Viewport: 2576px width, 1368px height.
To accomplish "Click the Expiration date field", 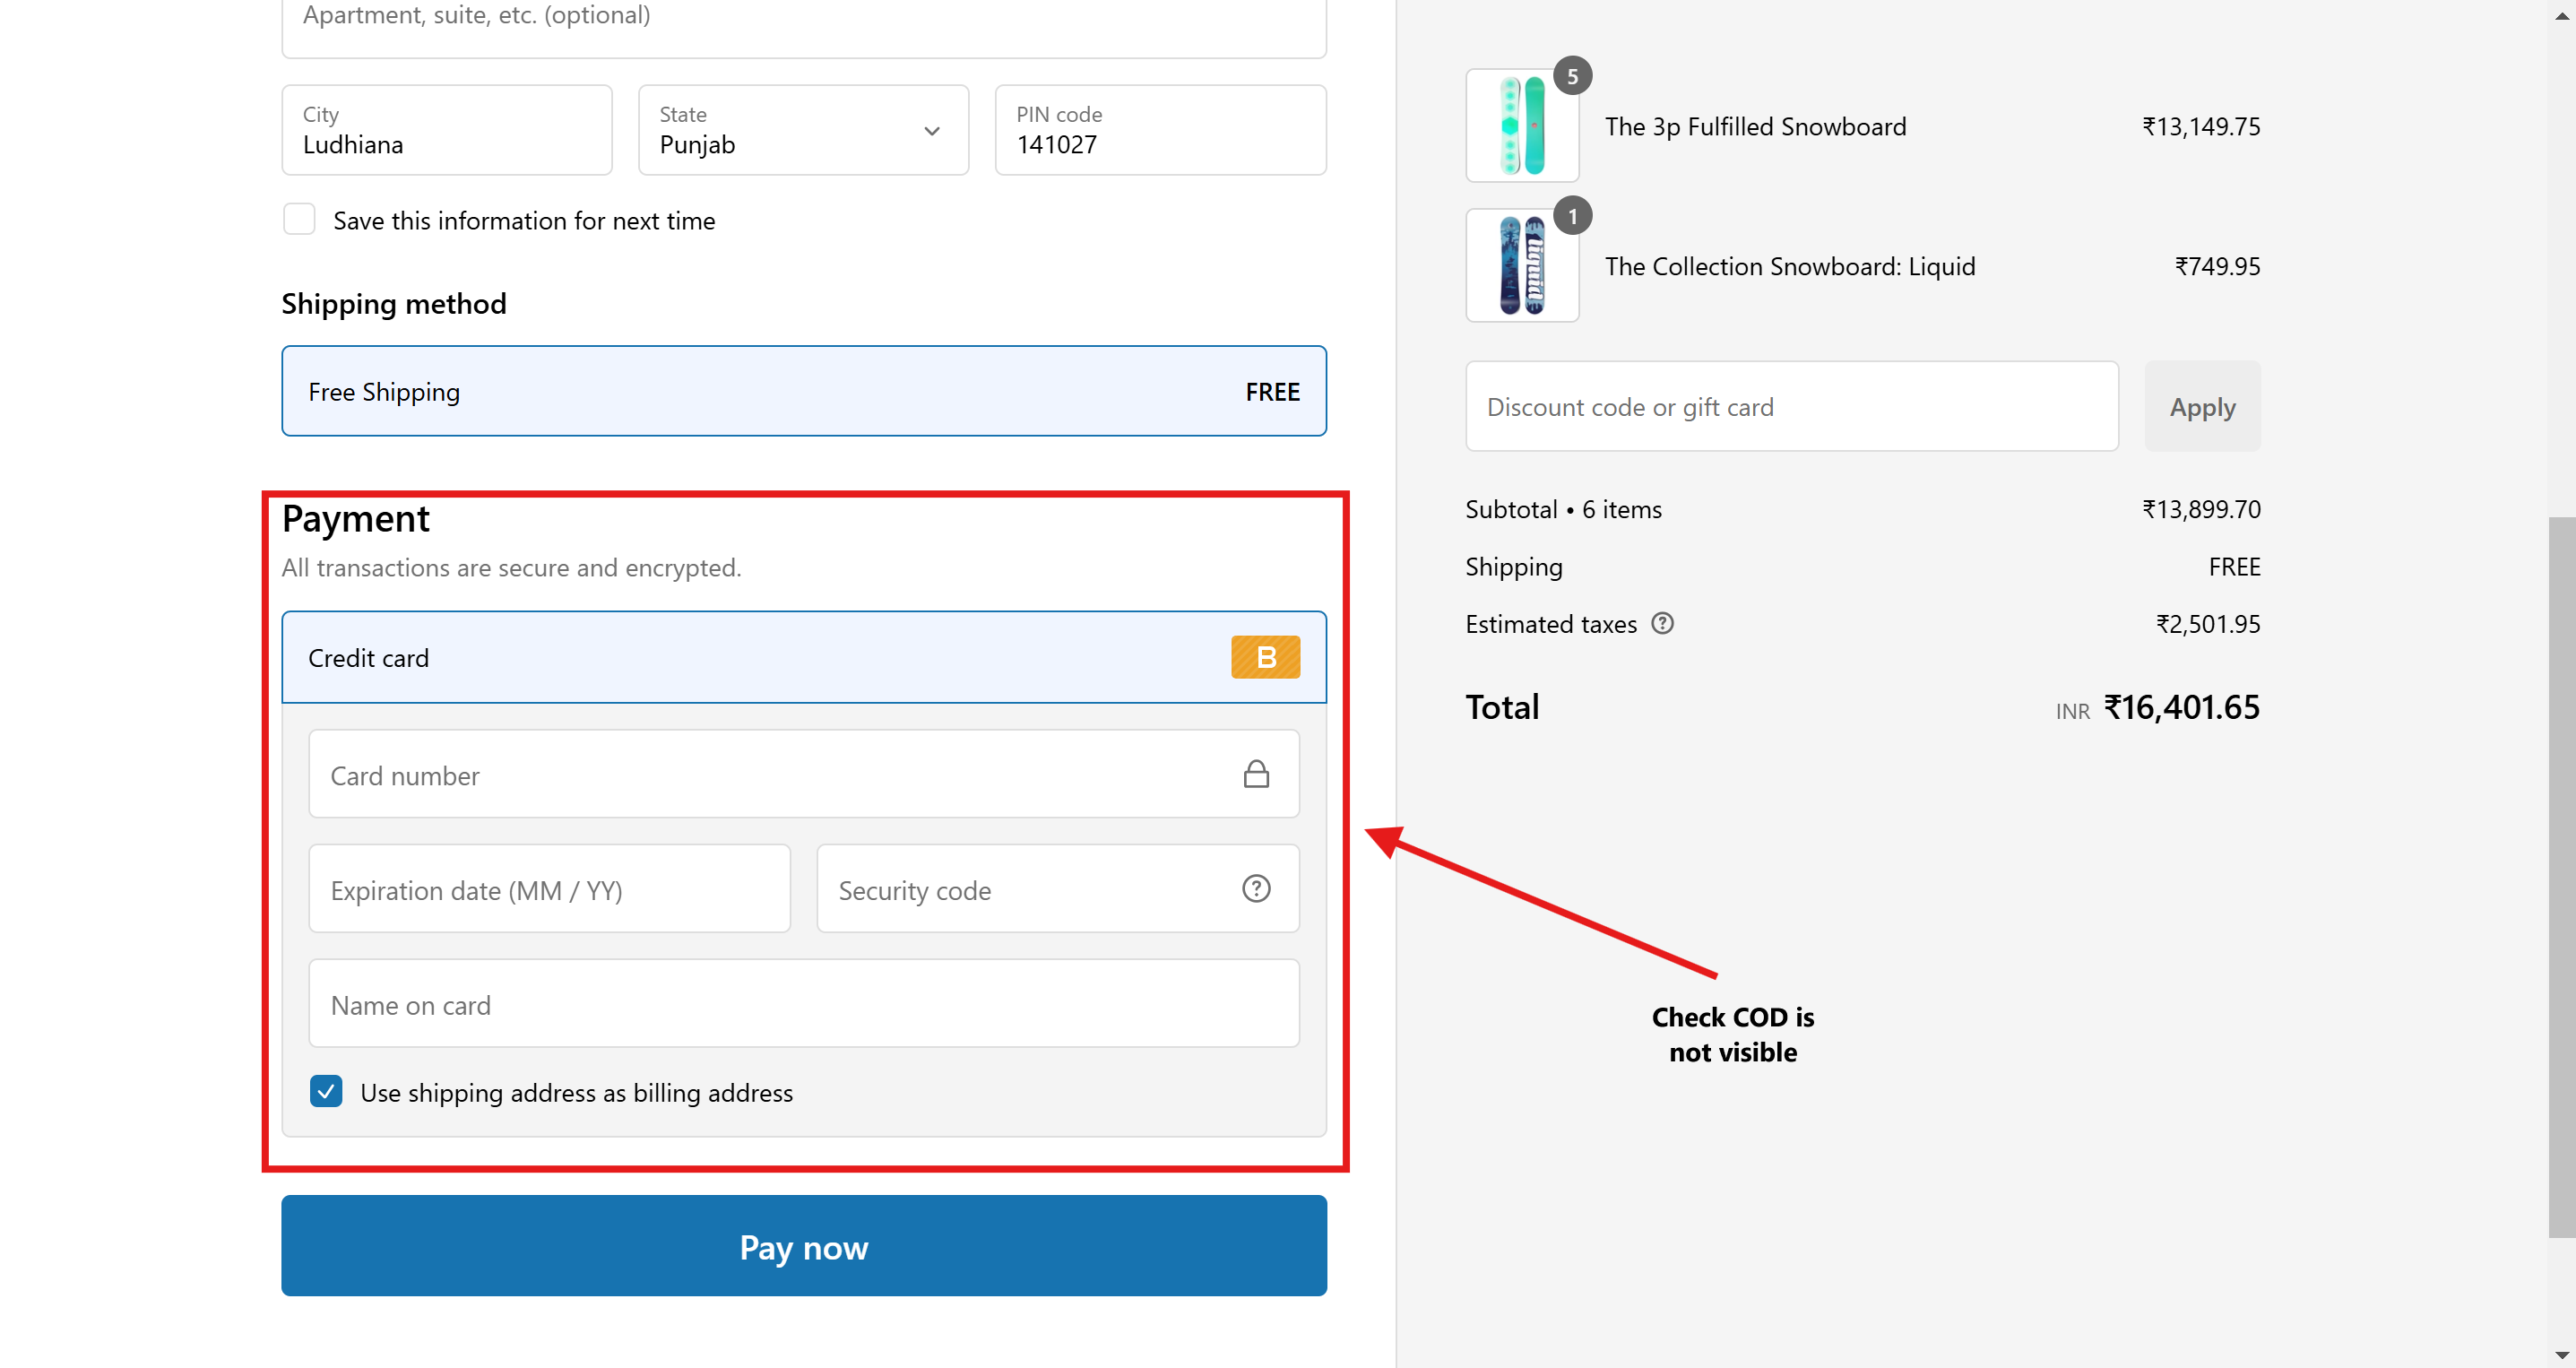I will coord(549,889).
